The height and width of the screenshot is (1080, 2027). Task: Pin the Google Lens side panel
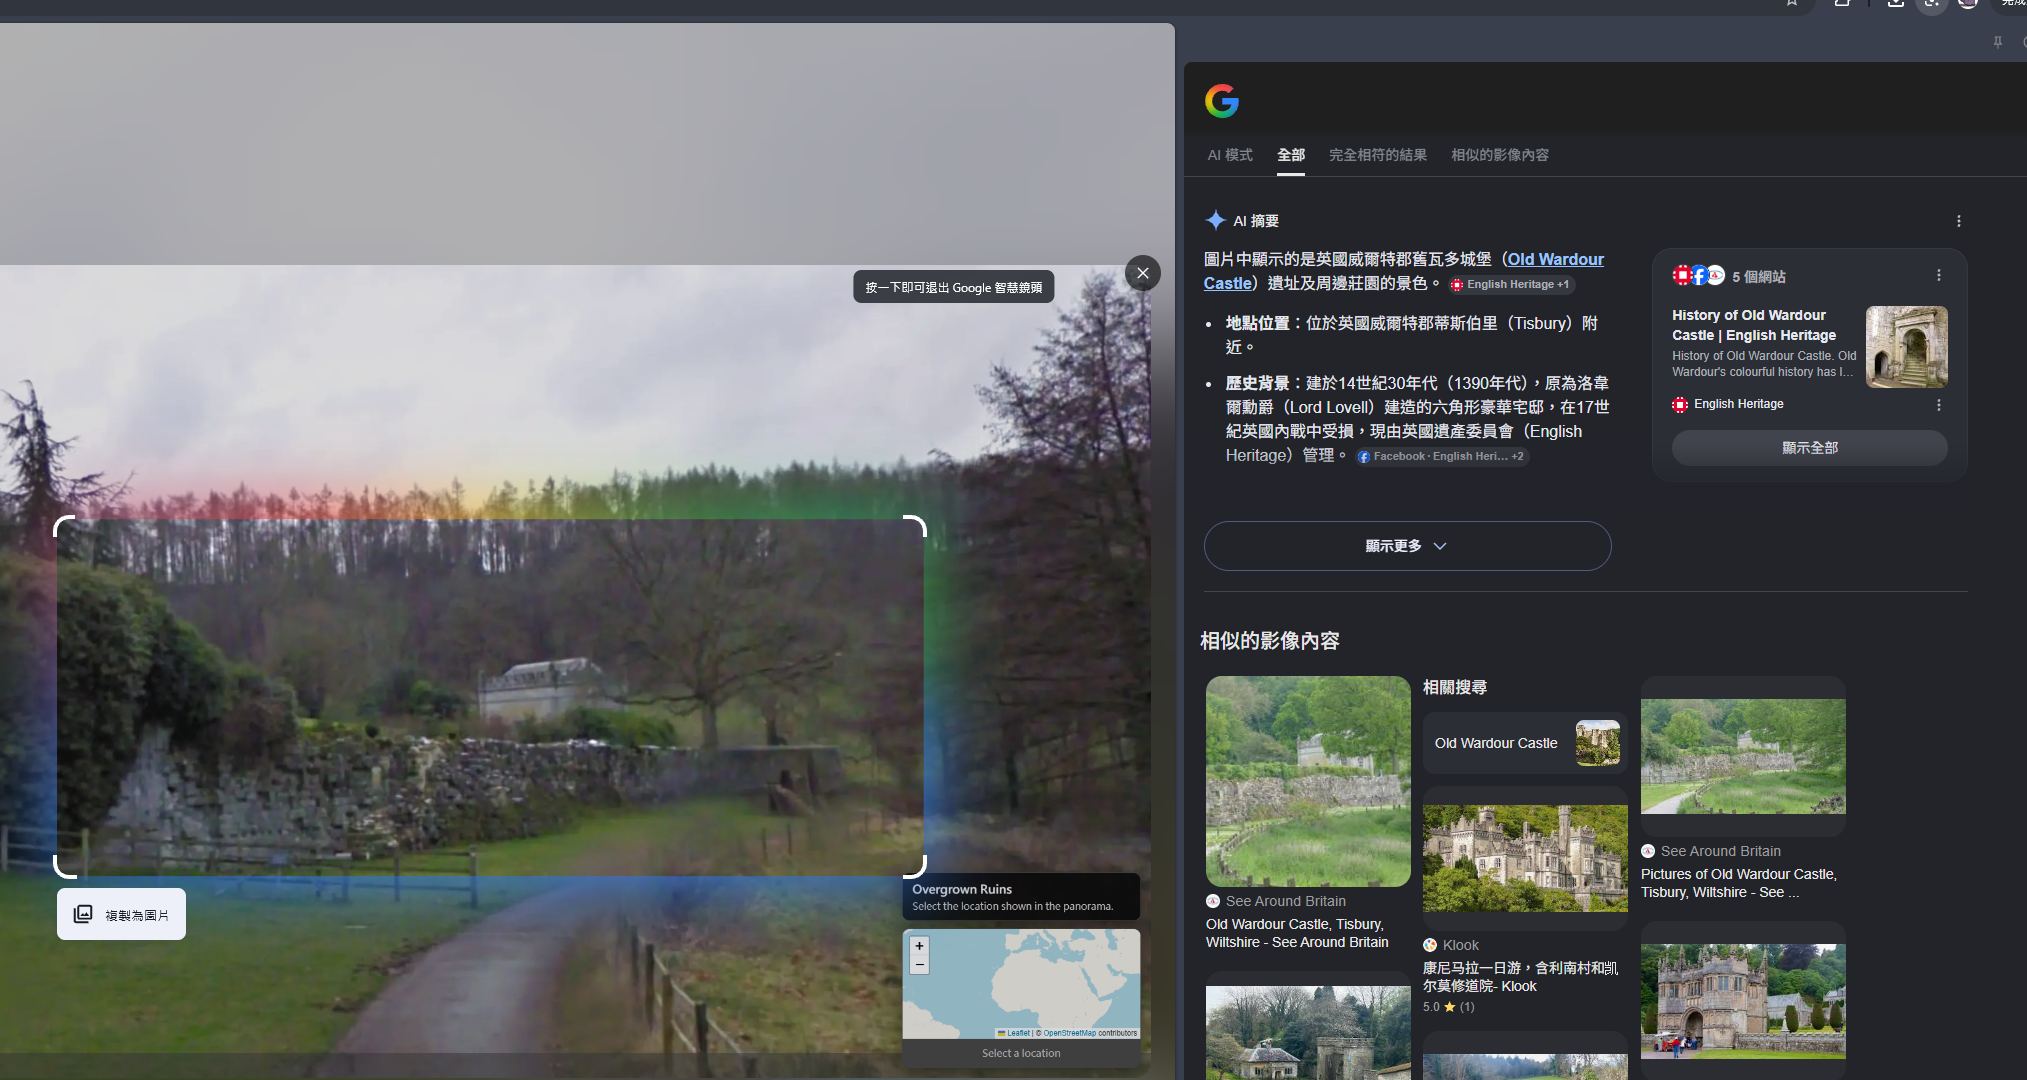click(x=1998, y=42)
